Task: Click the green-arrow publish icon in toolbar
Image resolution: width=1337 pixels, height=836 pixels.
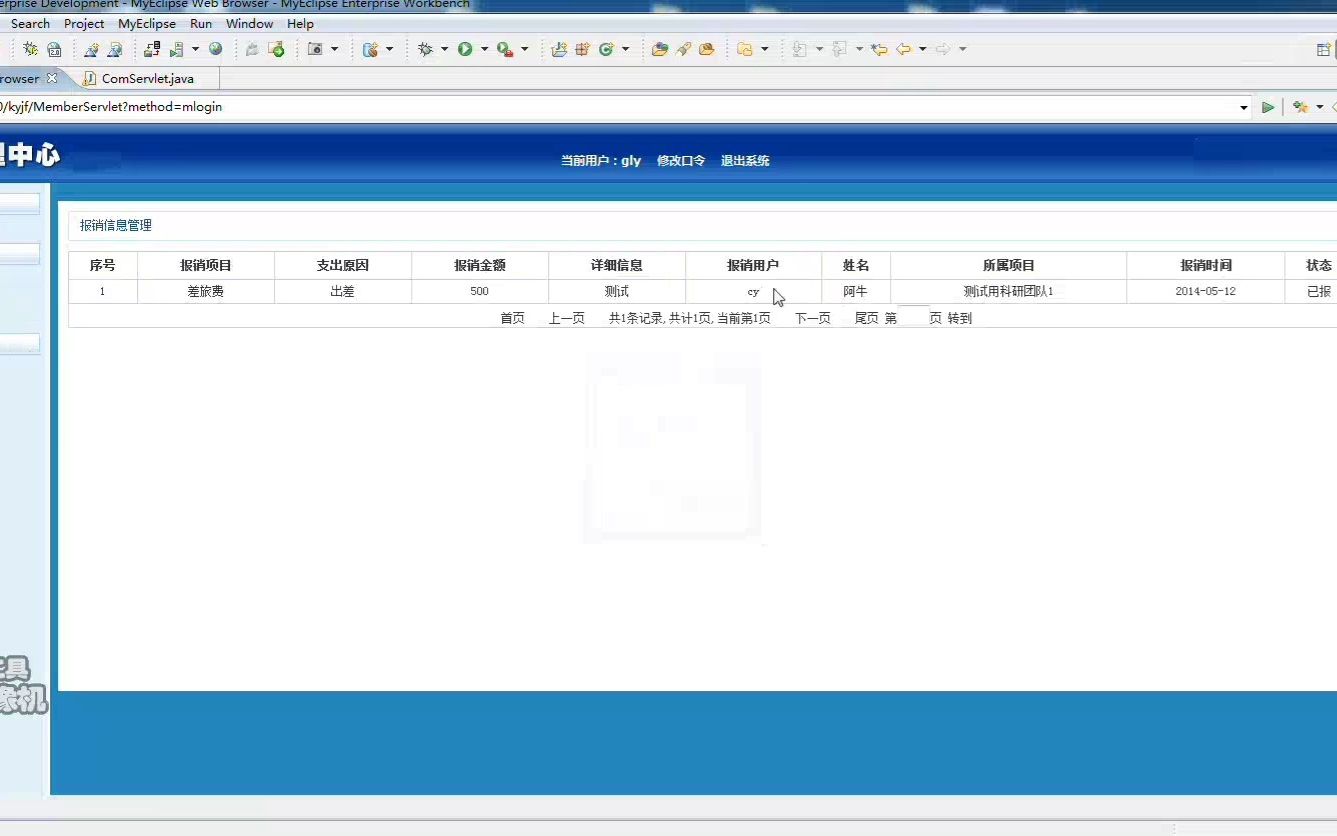Action: coord(277,49)
